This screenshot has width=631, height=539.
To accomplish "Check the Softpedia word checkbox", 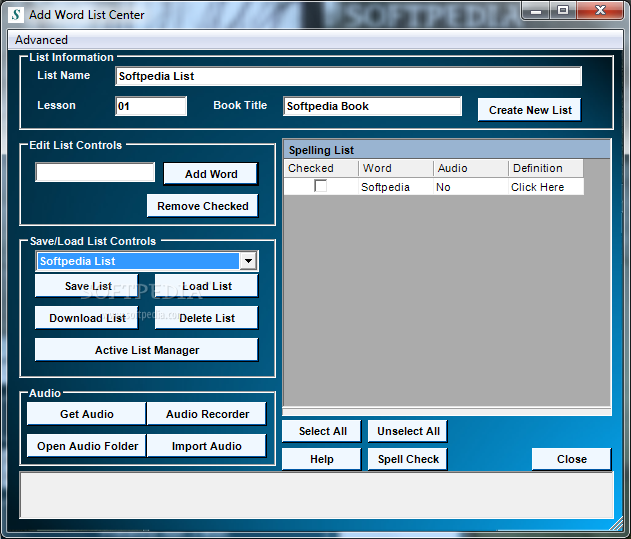I will [321, 186].
